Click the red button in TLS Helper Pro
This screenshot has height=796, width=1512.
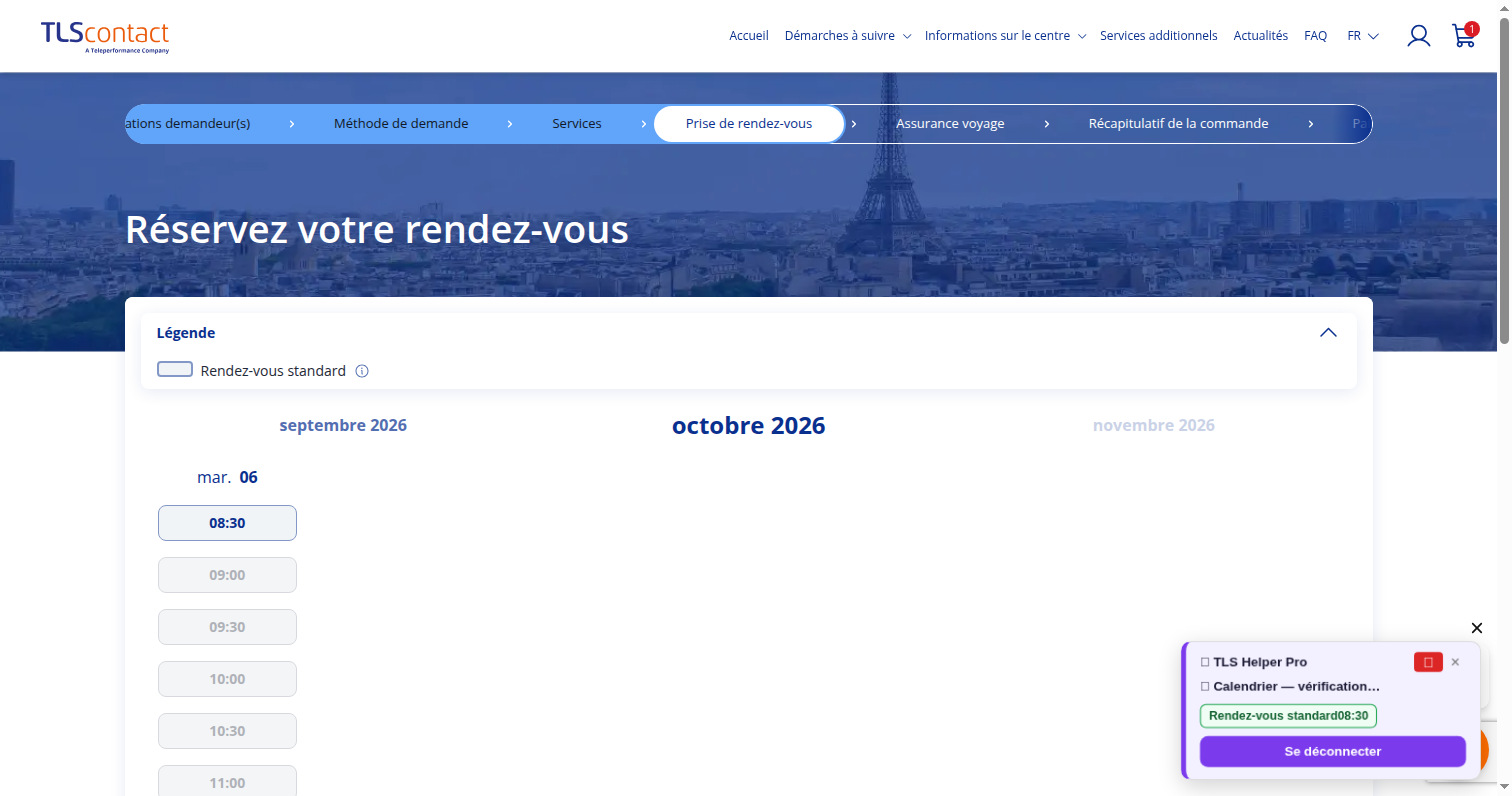[x=1428, y=662]
